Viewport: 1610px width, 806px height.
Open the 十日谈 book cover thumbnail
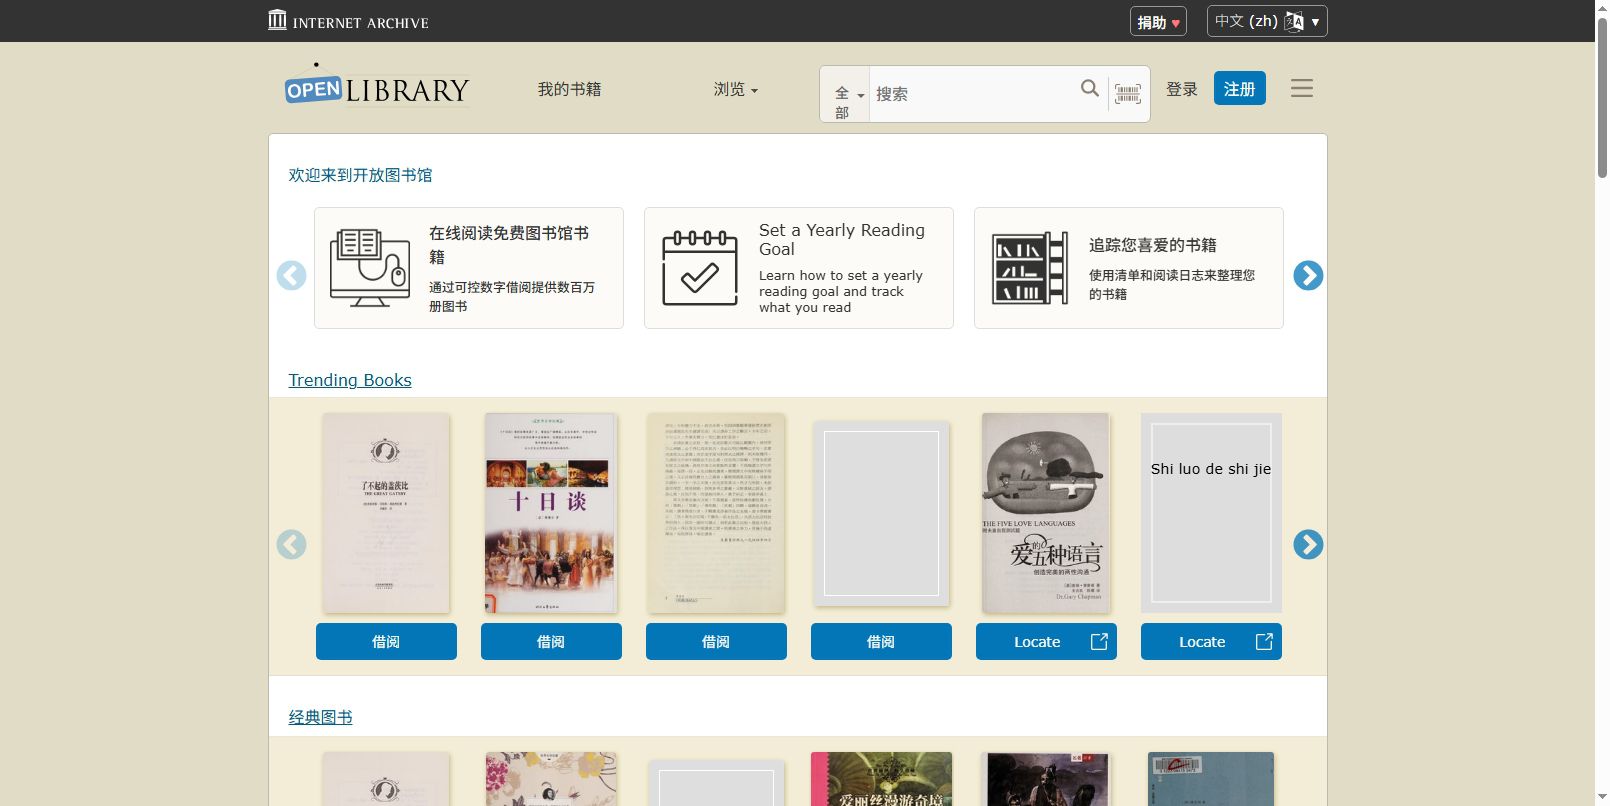click(550, 513)
